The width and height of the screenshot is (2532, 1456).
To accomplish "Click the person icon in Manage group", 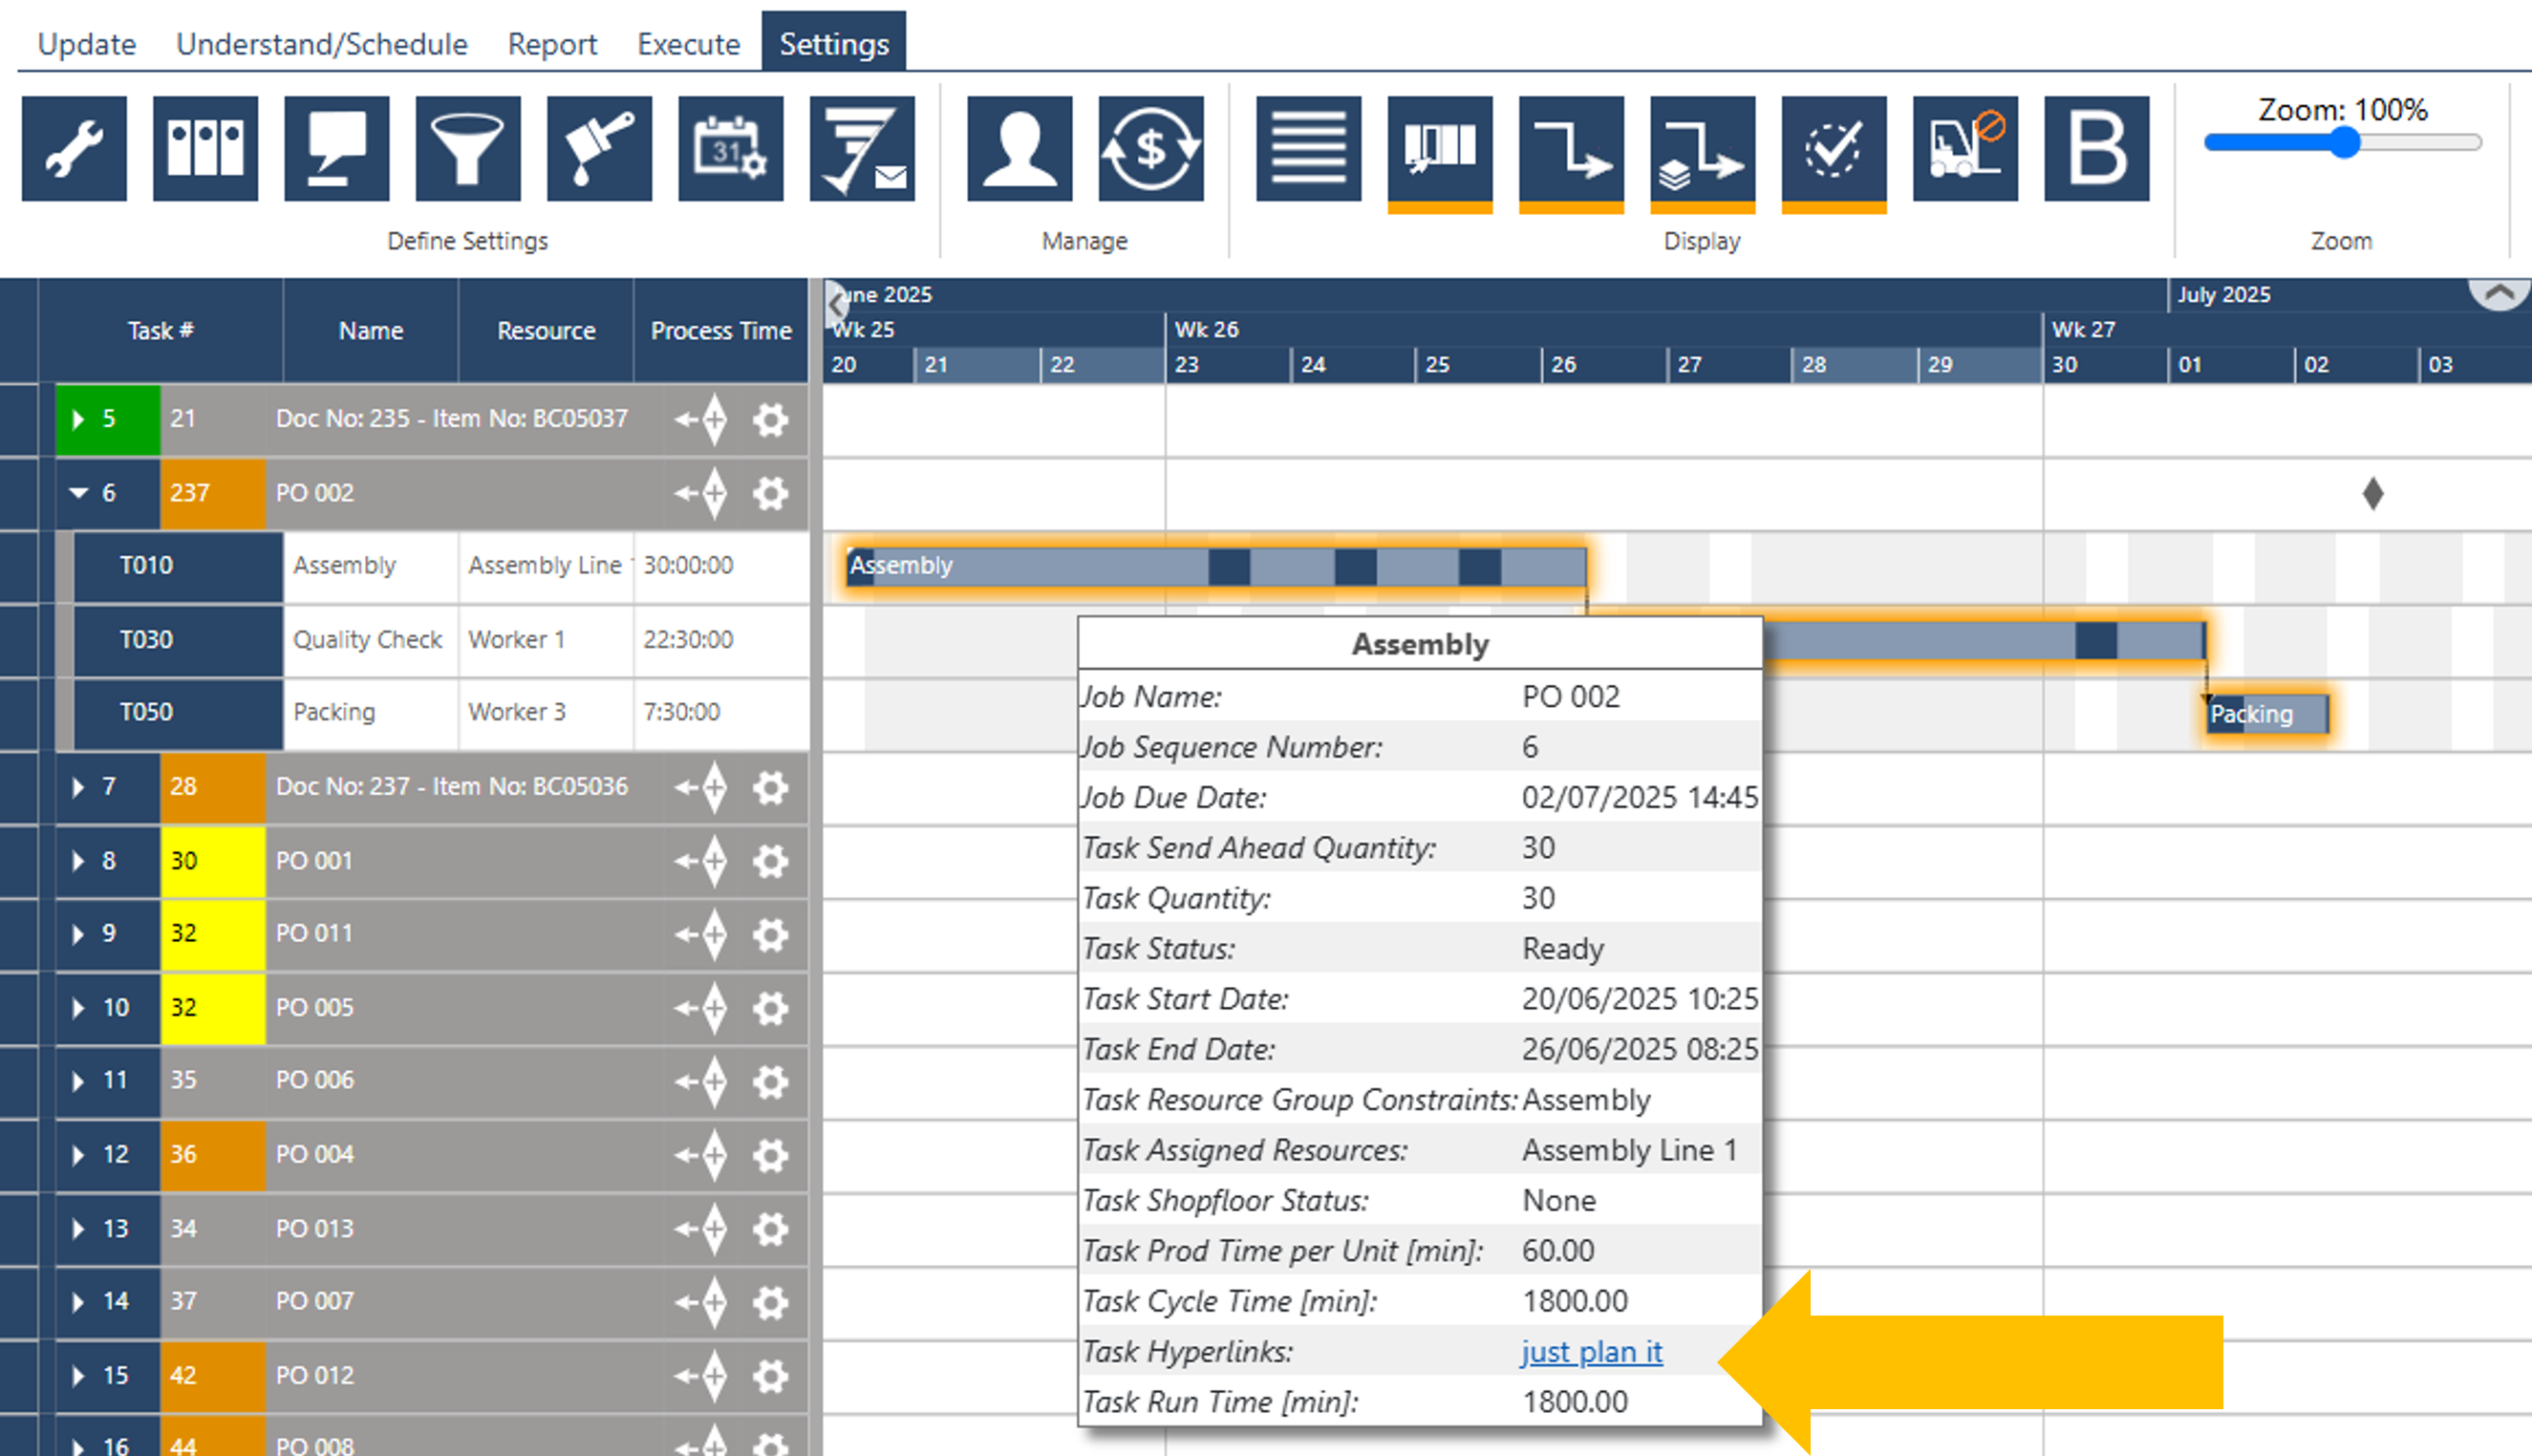I will (1020, 148).
